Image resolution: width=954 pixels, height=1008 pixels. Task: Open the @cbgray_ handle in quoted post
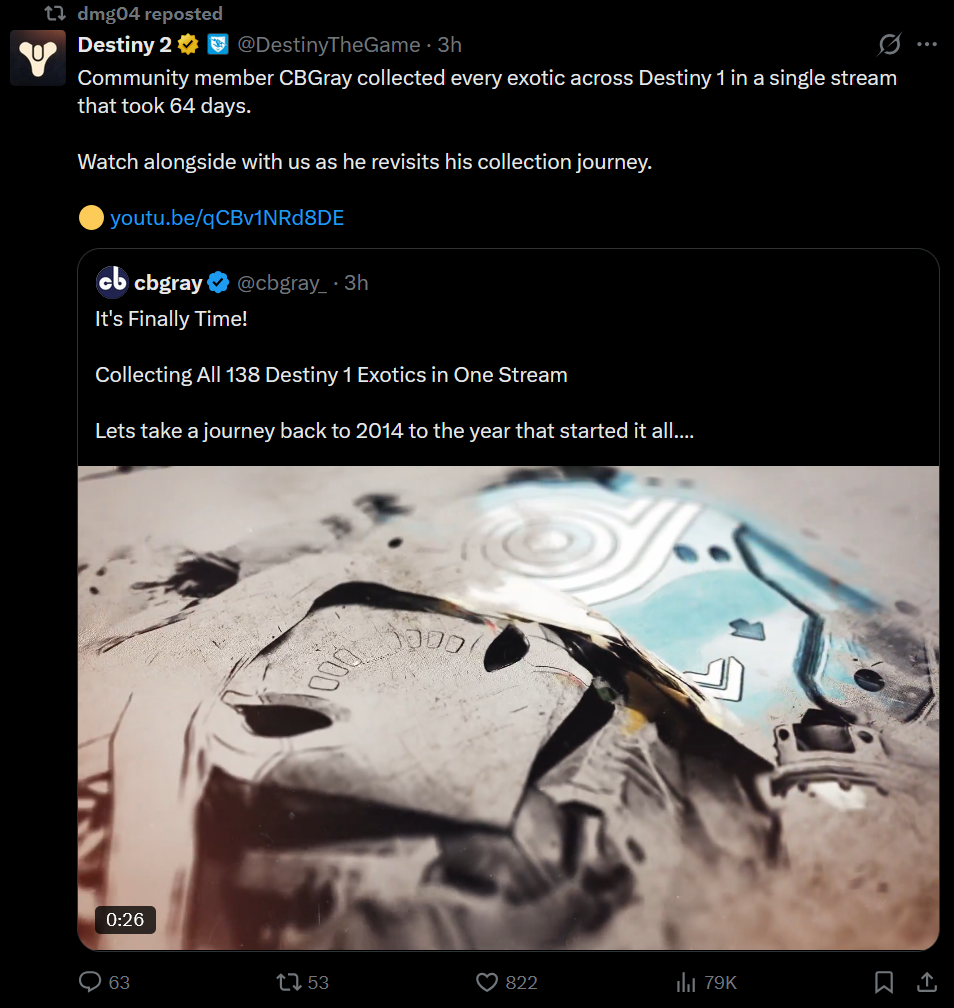(282, 283)
